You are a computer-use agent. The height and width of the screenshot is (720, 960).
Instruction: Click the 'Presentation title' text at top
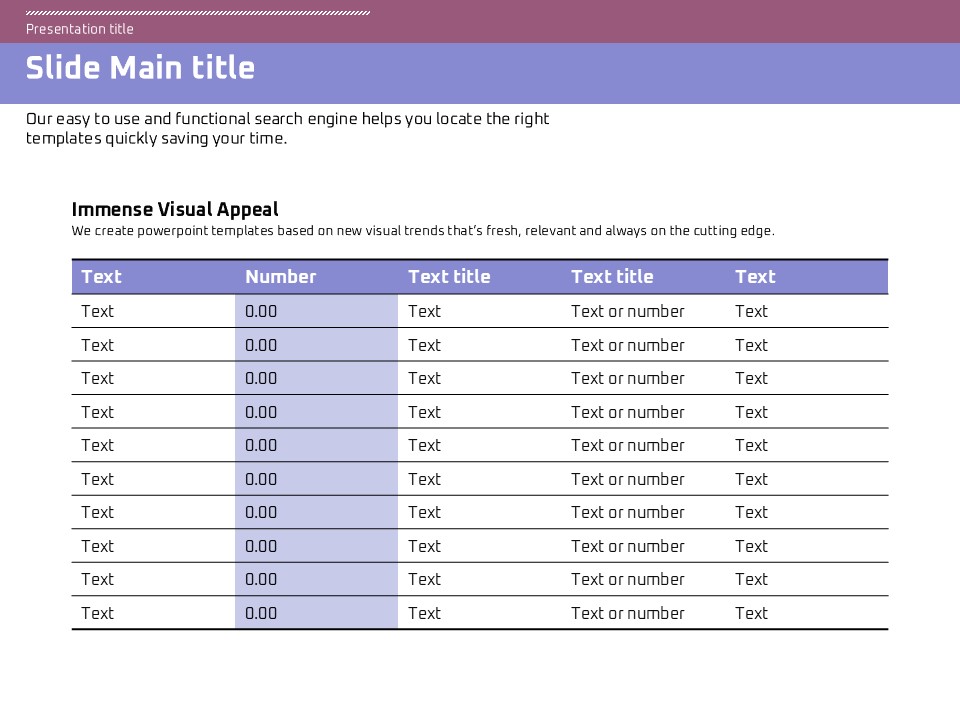pyautogui.click(x=79, y=29)
